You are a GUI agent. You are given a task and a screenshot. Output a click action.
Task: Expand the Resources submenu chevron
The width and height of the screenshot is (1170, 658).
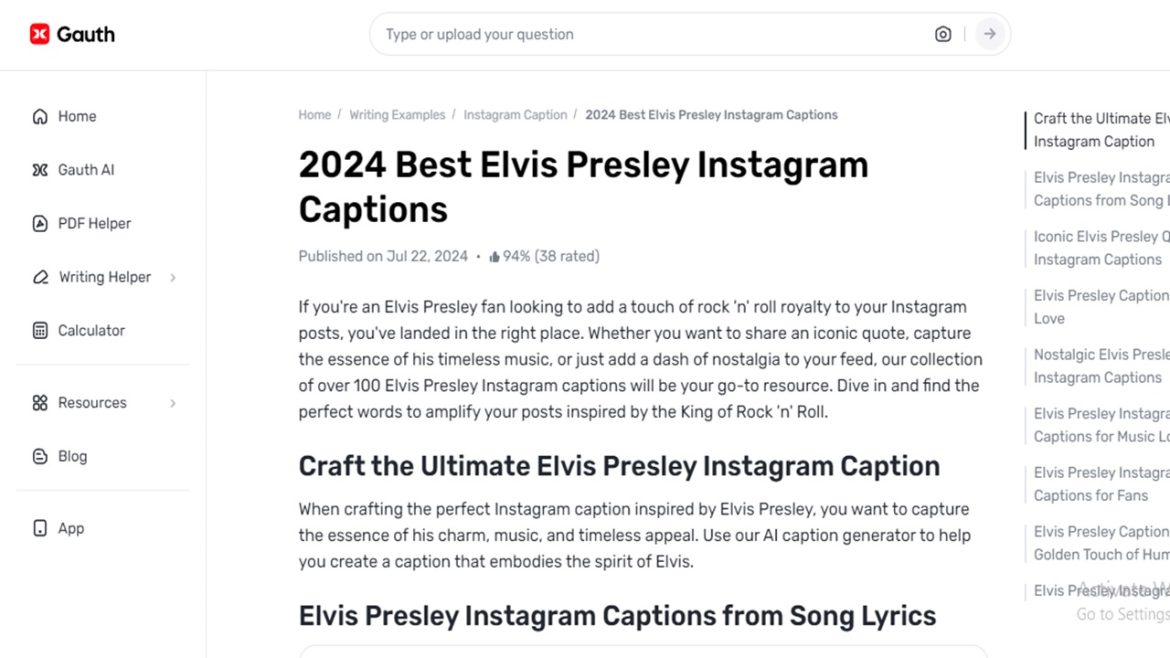[173, 403]
